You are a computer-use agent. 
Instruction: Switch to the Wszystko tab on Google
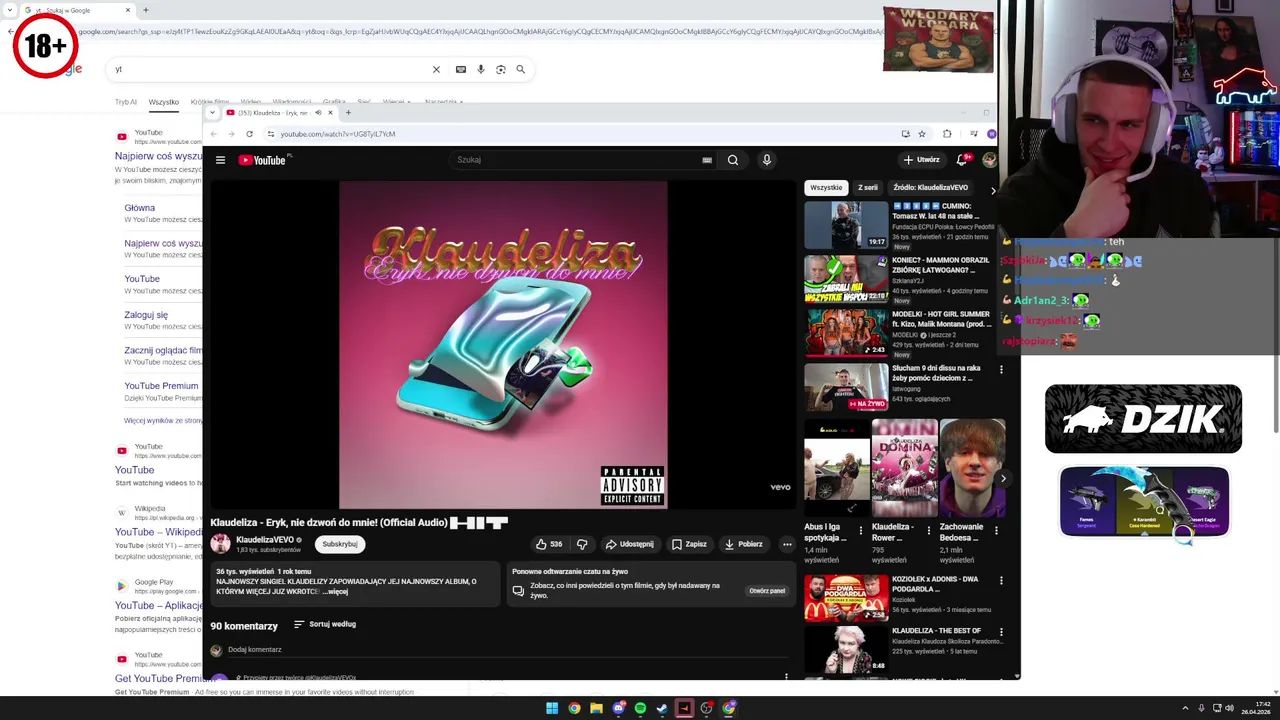pyautogui.click(x=163, y=102)
